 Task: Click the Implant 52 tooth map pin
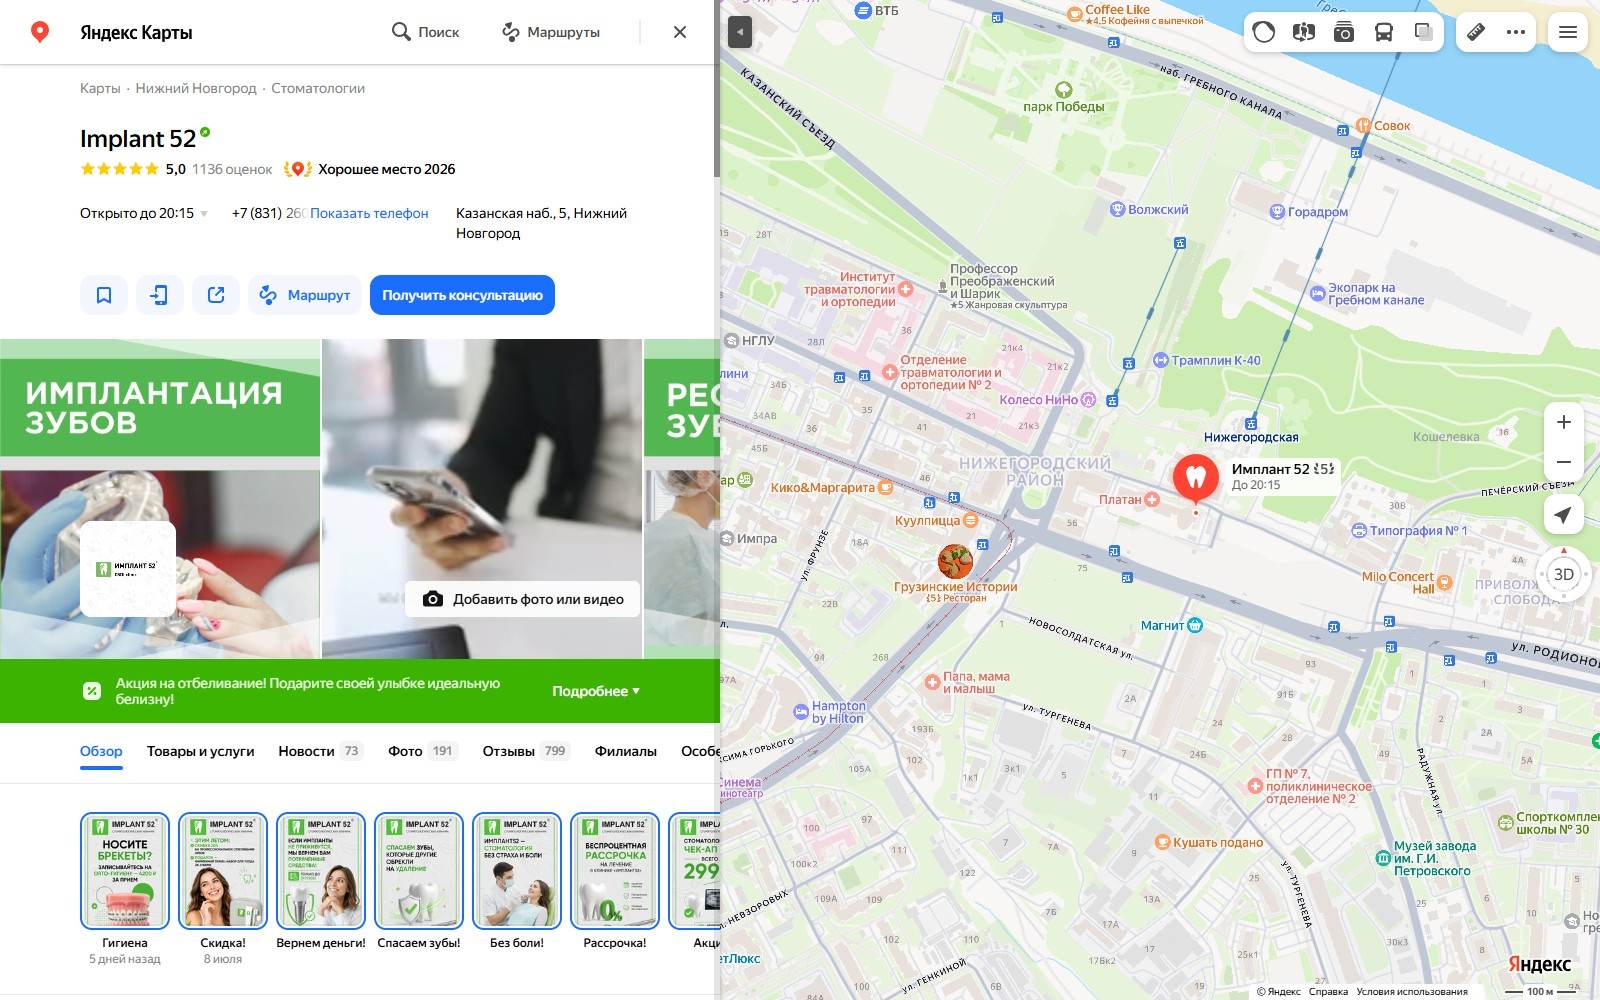[x=1196, y=477]
